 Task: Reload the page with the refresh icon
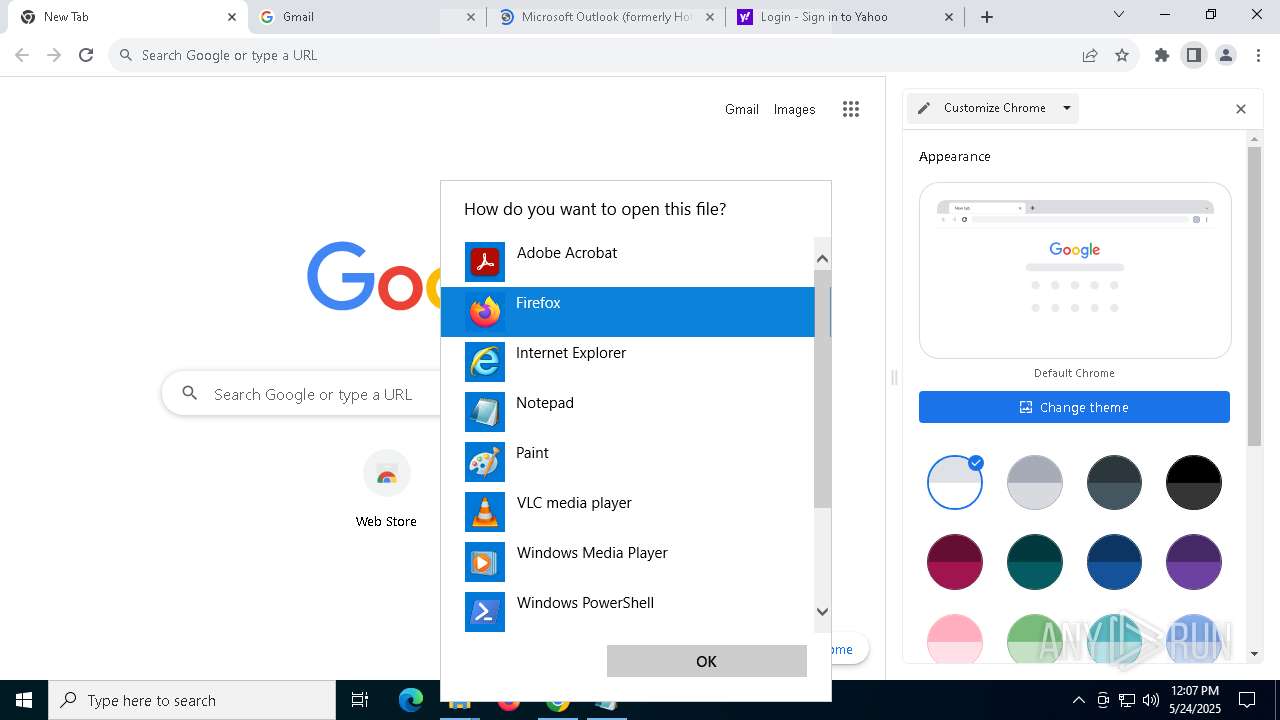click(x=86, y=55)
